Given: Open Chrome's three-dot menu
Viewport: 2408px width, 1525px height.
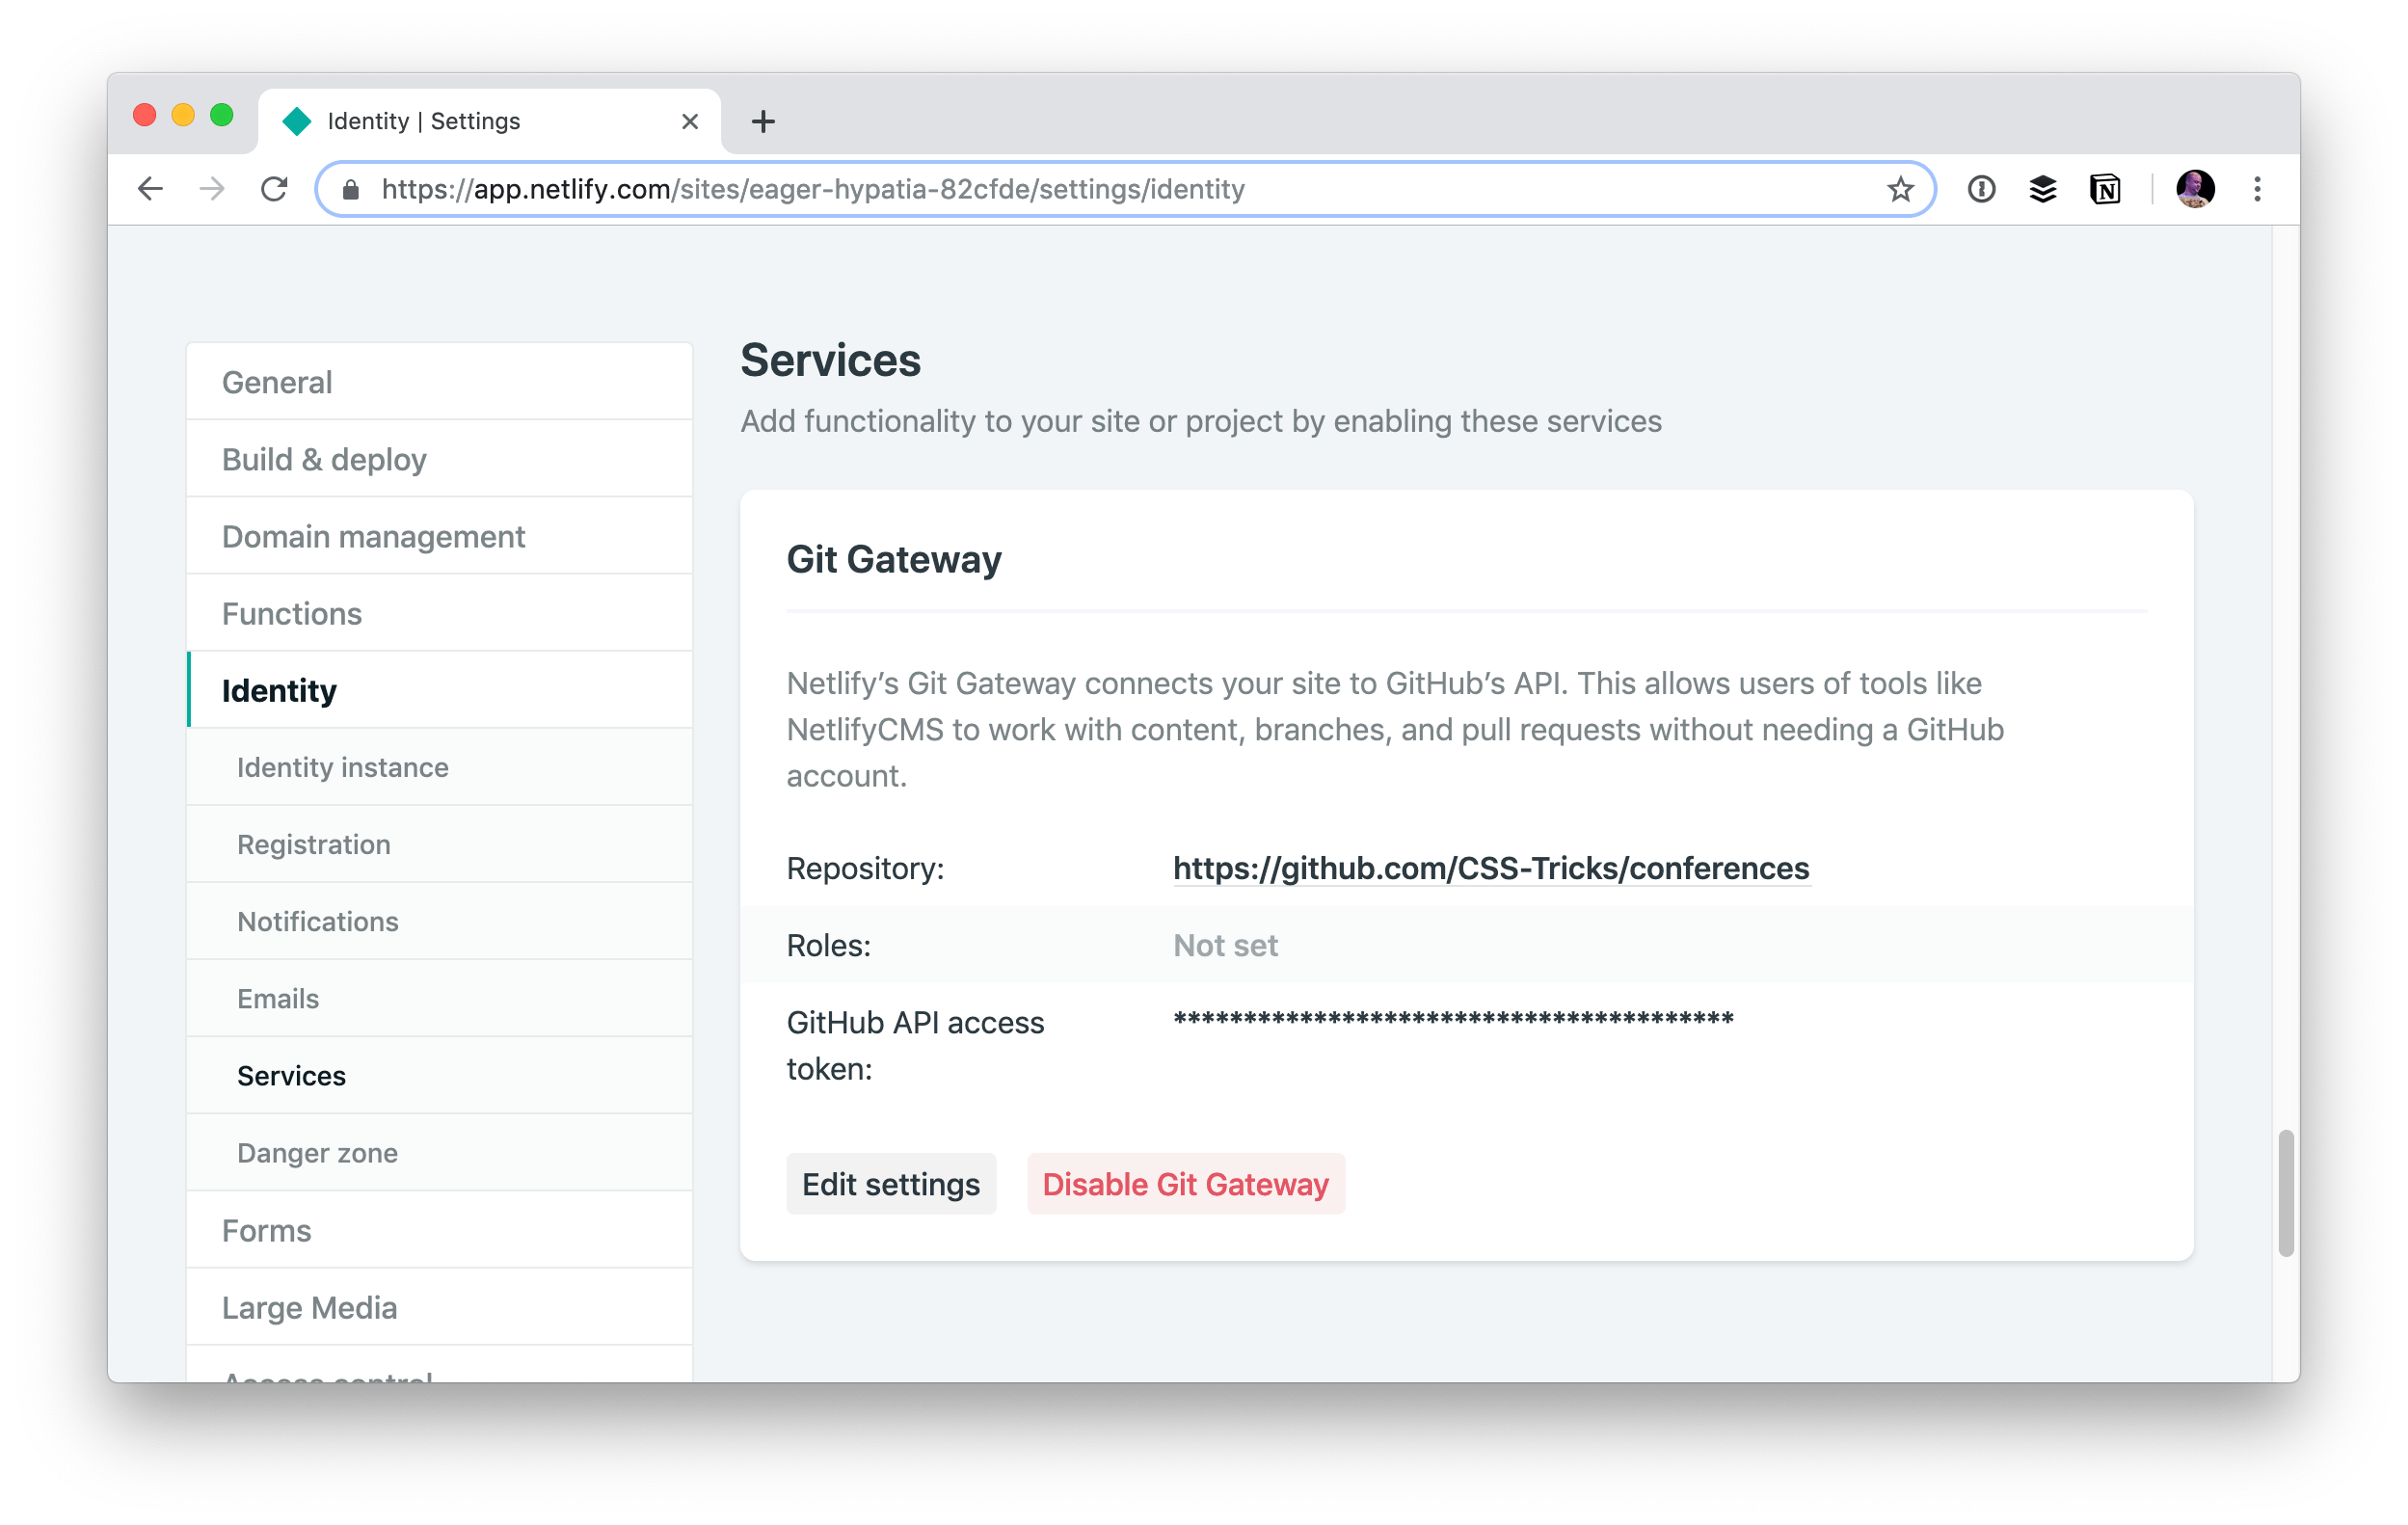Looking at the screenshot, I should pyautogui.click(x=2257, y=189).
